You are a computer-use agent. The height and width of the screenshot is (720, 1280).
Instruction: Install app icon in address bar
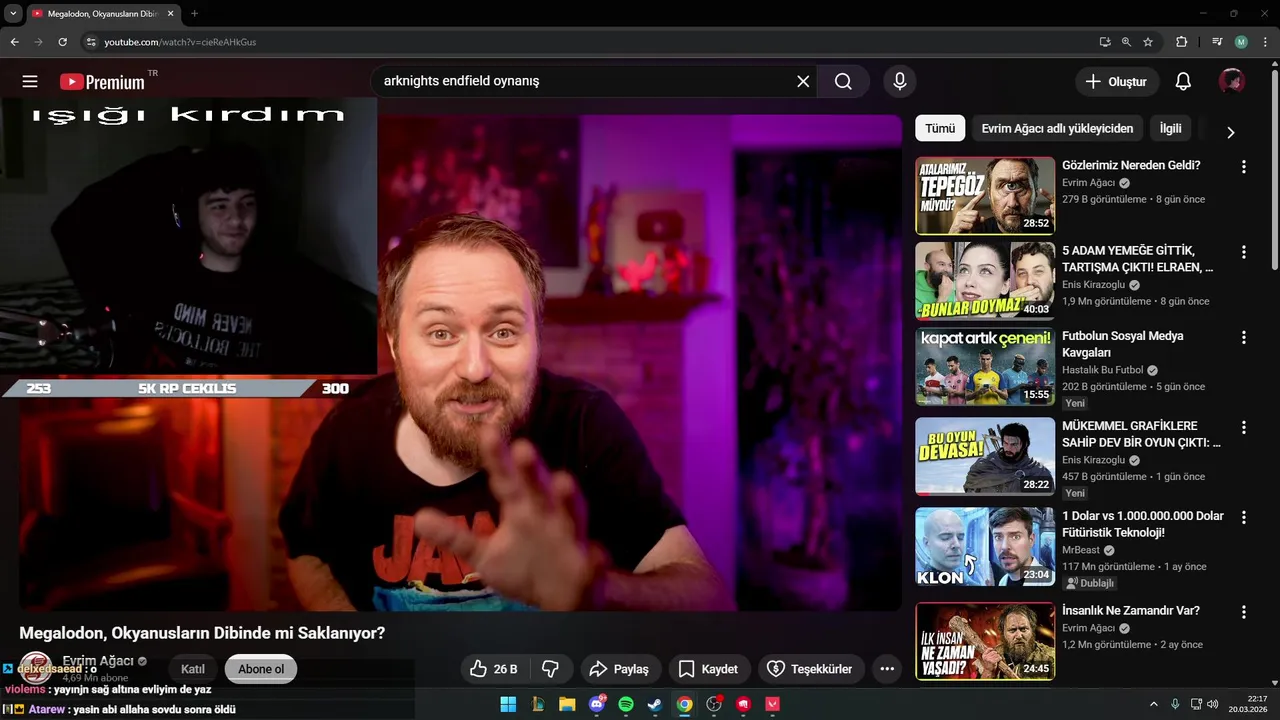pyautogui.click(x=1104, y=42)
